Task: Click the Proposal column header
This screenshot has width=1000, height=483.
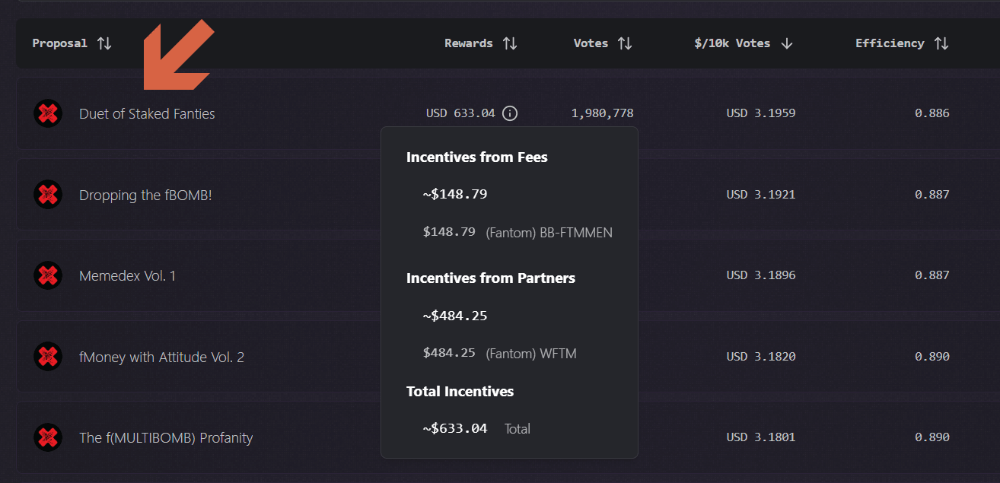Action: pos(60,43)
